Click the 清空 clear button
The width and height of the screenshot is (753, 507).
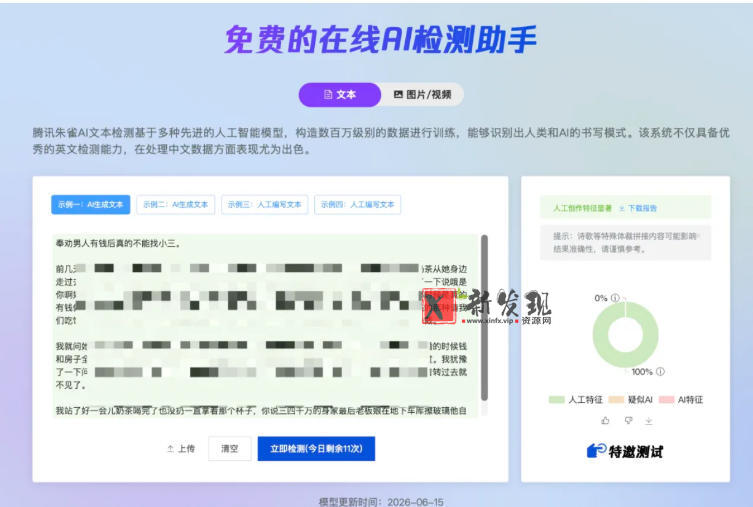pyautogui.click(x=230, y=448)
